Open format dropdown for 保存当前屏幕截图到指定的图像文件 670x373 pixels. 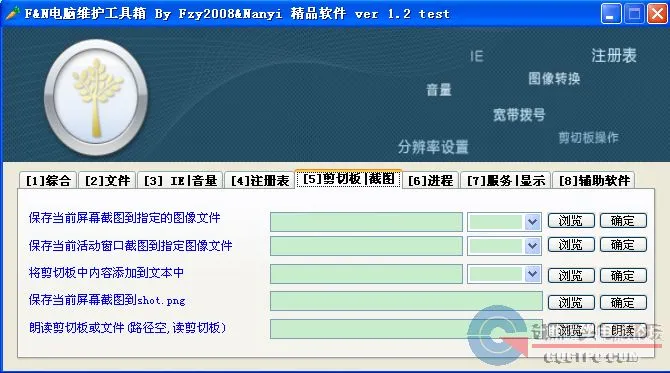coord(532,222)
